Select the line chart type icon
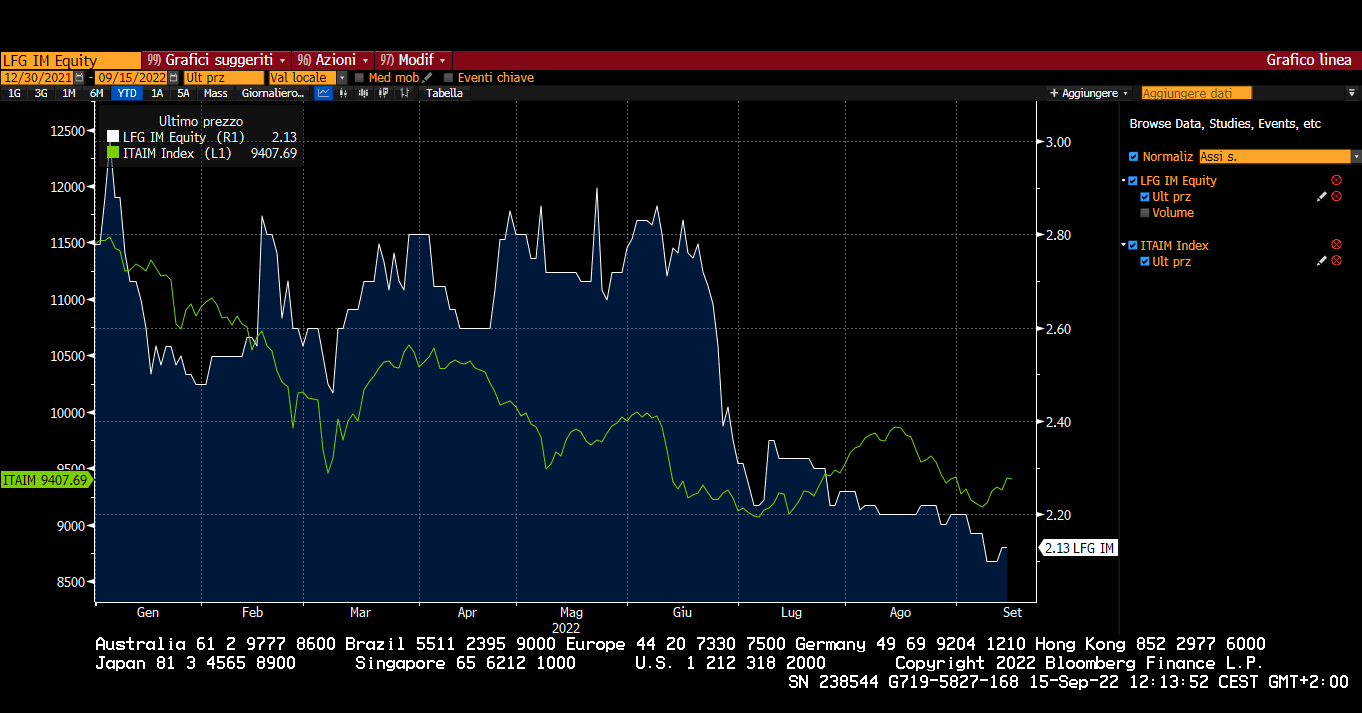Viewport: 1362px width, 713px height. click(323, 93)
